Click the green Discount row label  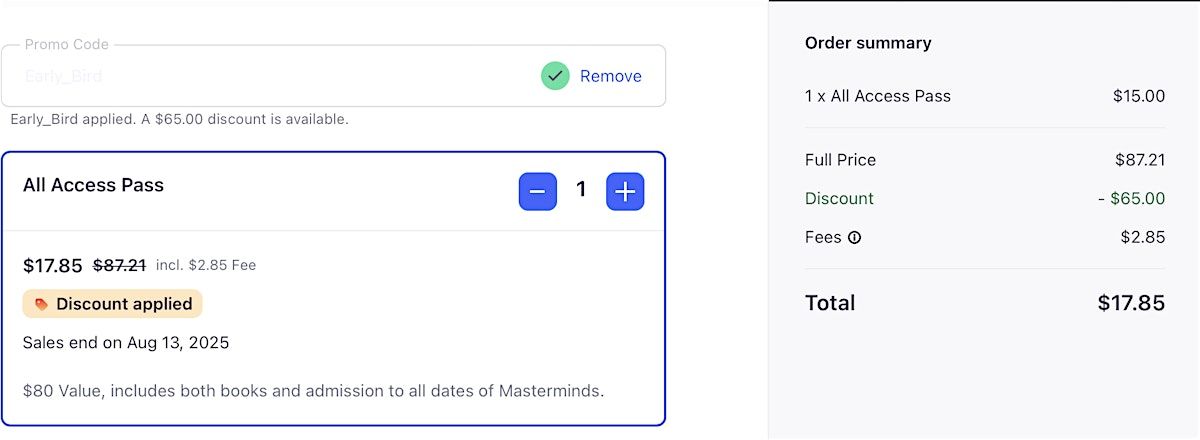(839, 198)
